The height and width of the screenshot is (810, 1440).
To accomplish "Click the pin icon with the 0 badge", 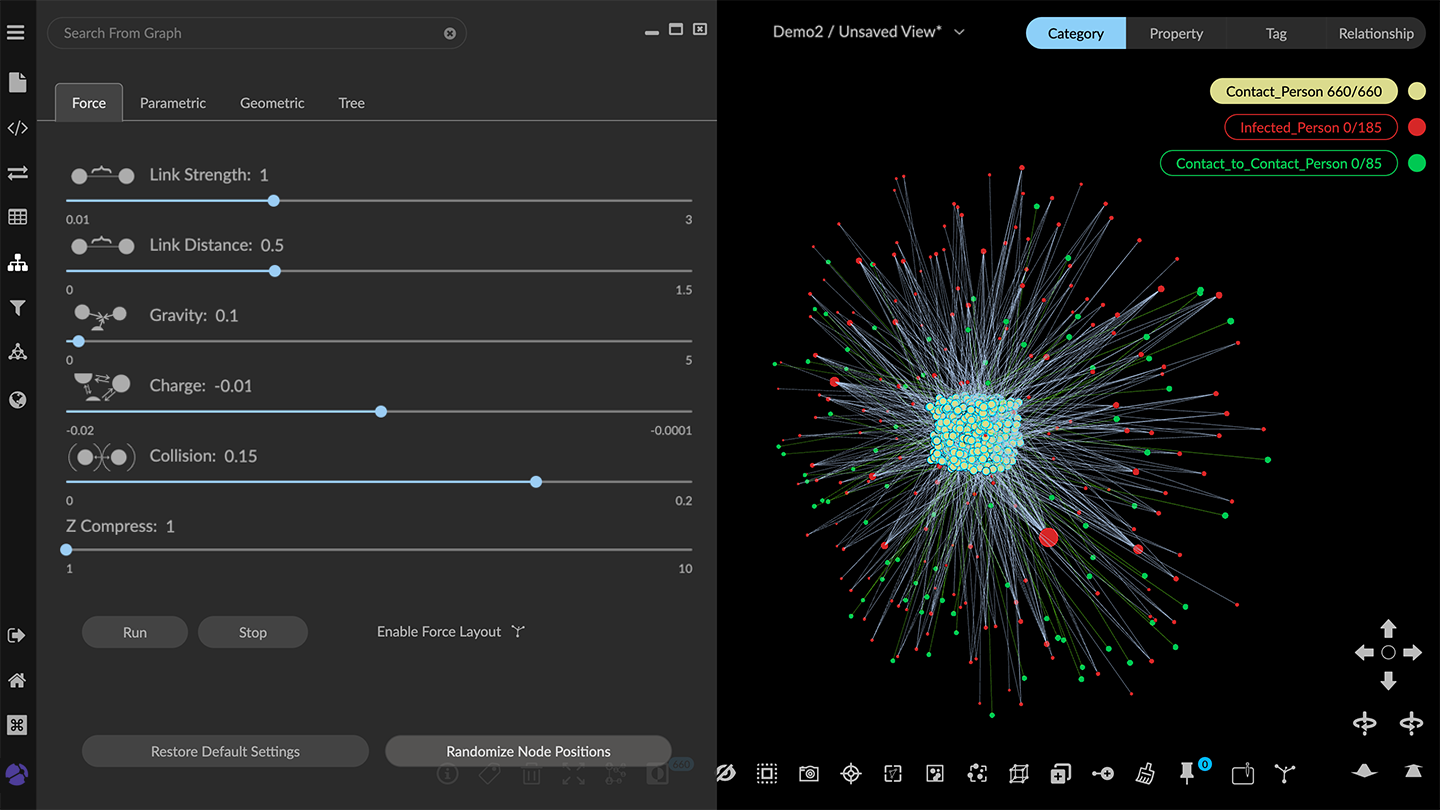I will point(1187,772).
